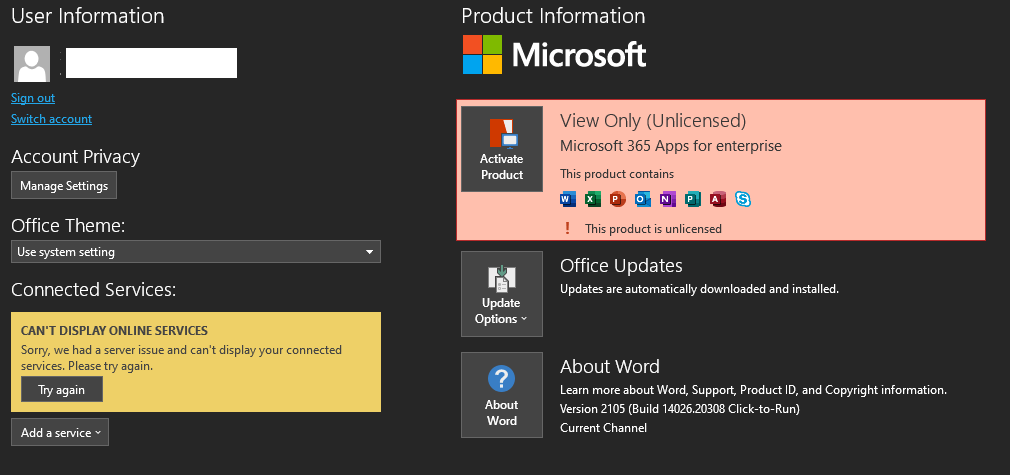Click the 'This product contains' label

617,174
